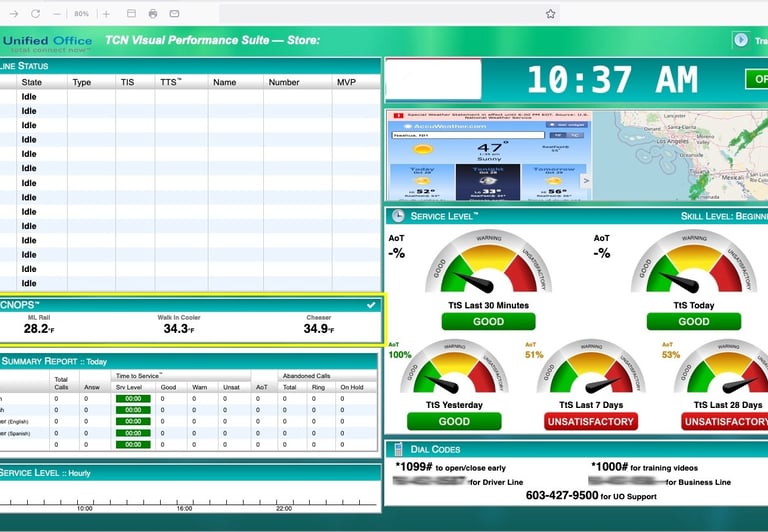Click the TTS column header
The width and height of the screenshot is (768, 532).
coord(170,82)
